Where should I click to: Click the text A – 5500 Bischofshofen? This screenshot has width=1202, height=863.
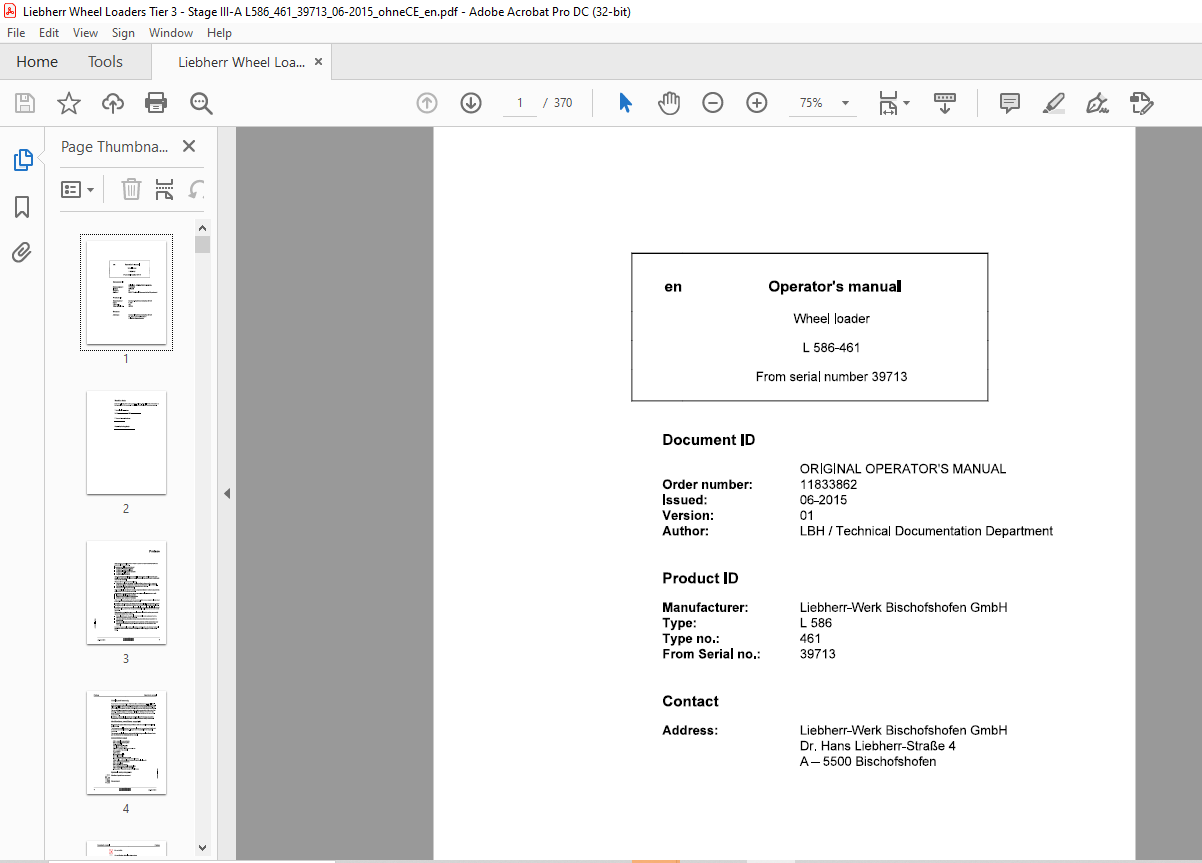(x=868, y=761)
